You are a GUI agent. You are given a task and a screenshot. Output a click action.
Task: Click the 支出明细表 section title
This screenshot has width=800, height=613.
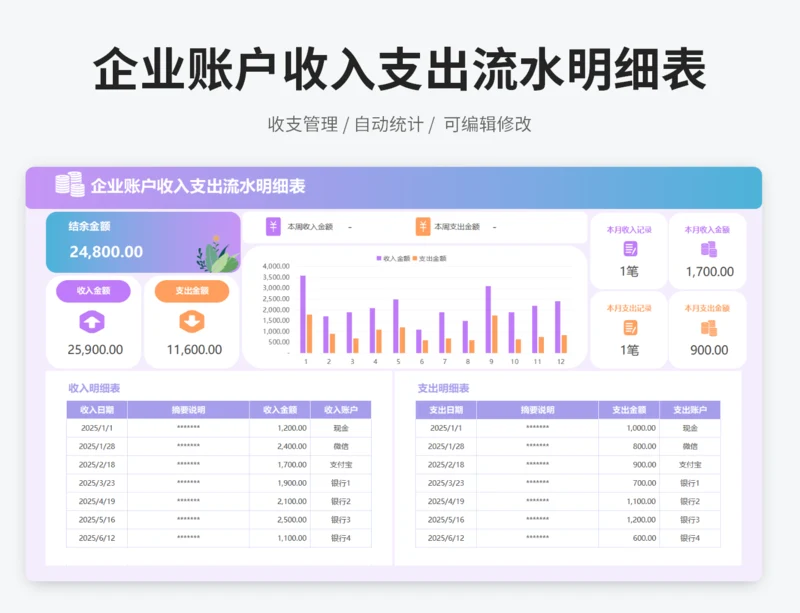click(x=443, y=388)
